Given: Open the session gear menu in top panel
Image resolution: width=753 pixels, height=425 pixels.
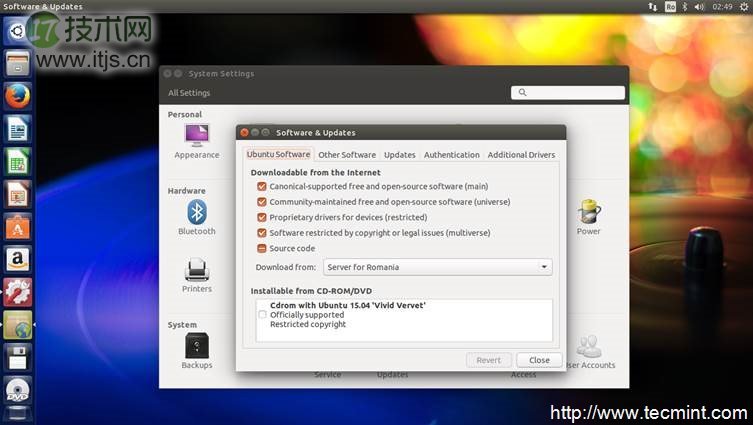Looking at the screenshot, I should 743,7.
